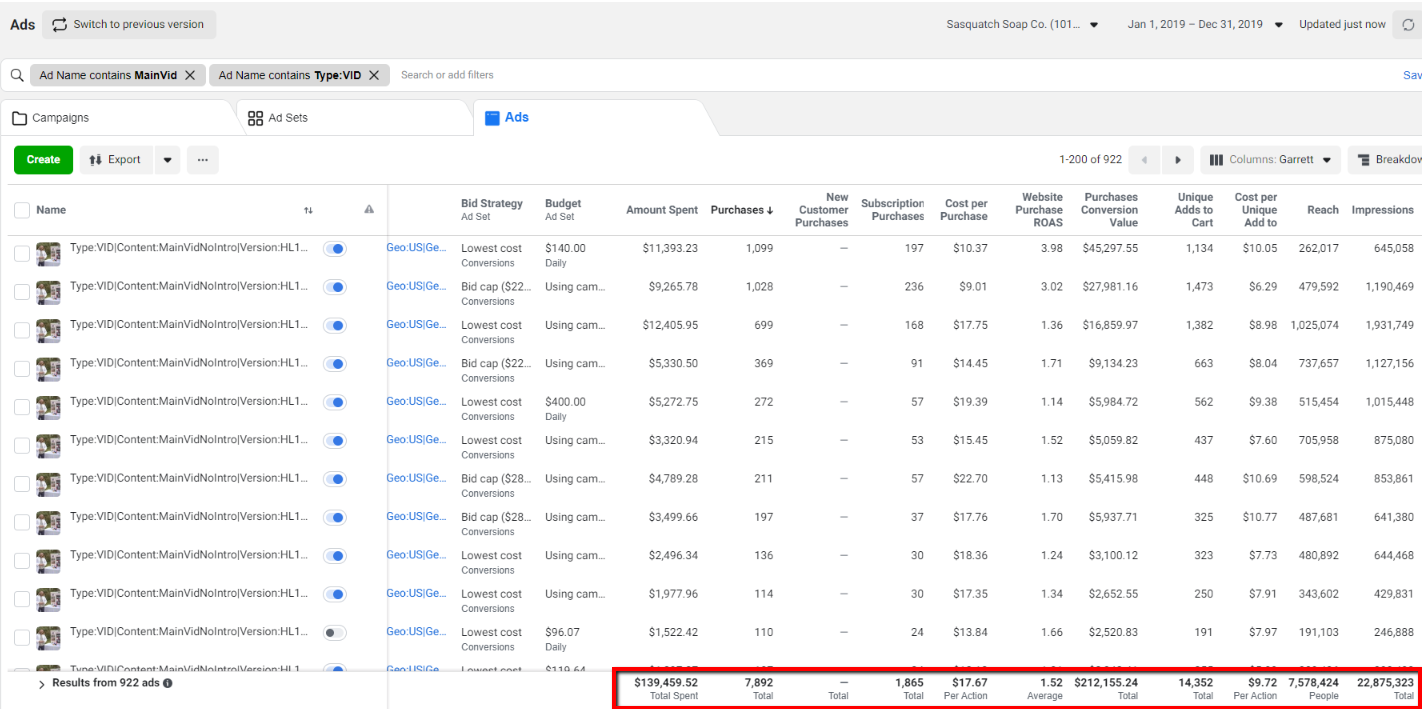Viewport: 1422px width, 709px height.
Task: Expand the Results from 922 ads row
Action: click(x=41, y=684)
